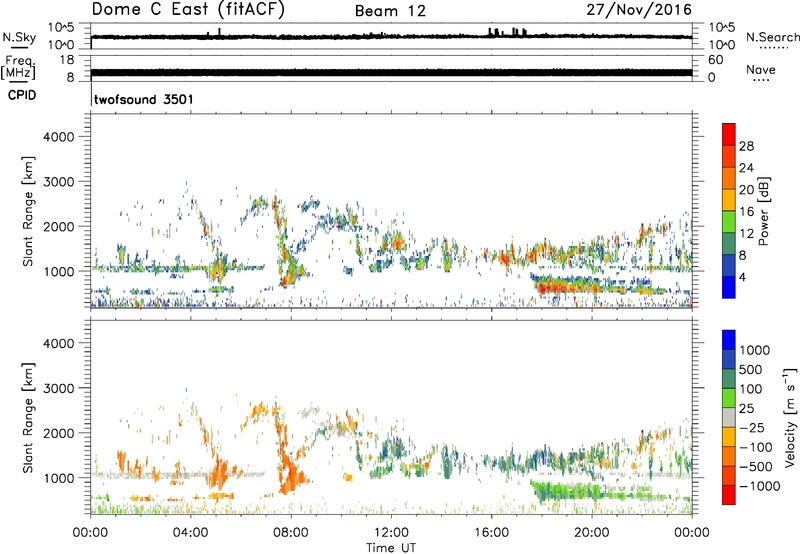Click the 2000 range label in velocity panel
This screenshot has width=800, height=554.
click(58, 433)
